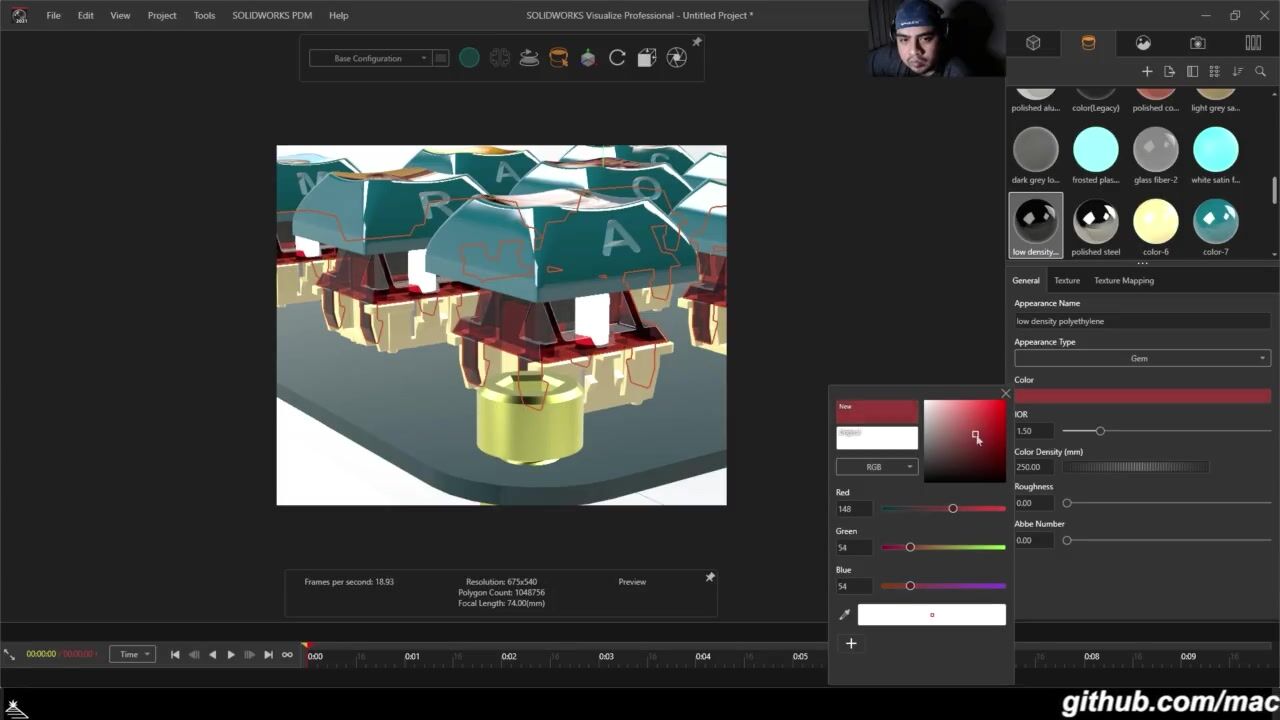
Task: Switch to the Cameras tab icon
Action: pos(1198,43)
